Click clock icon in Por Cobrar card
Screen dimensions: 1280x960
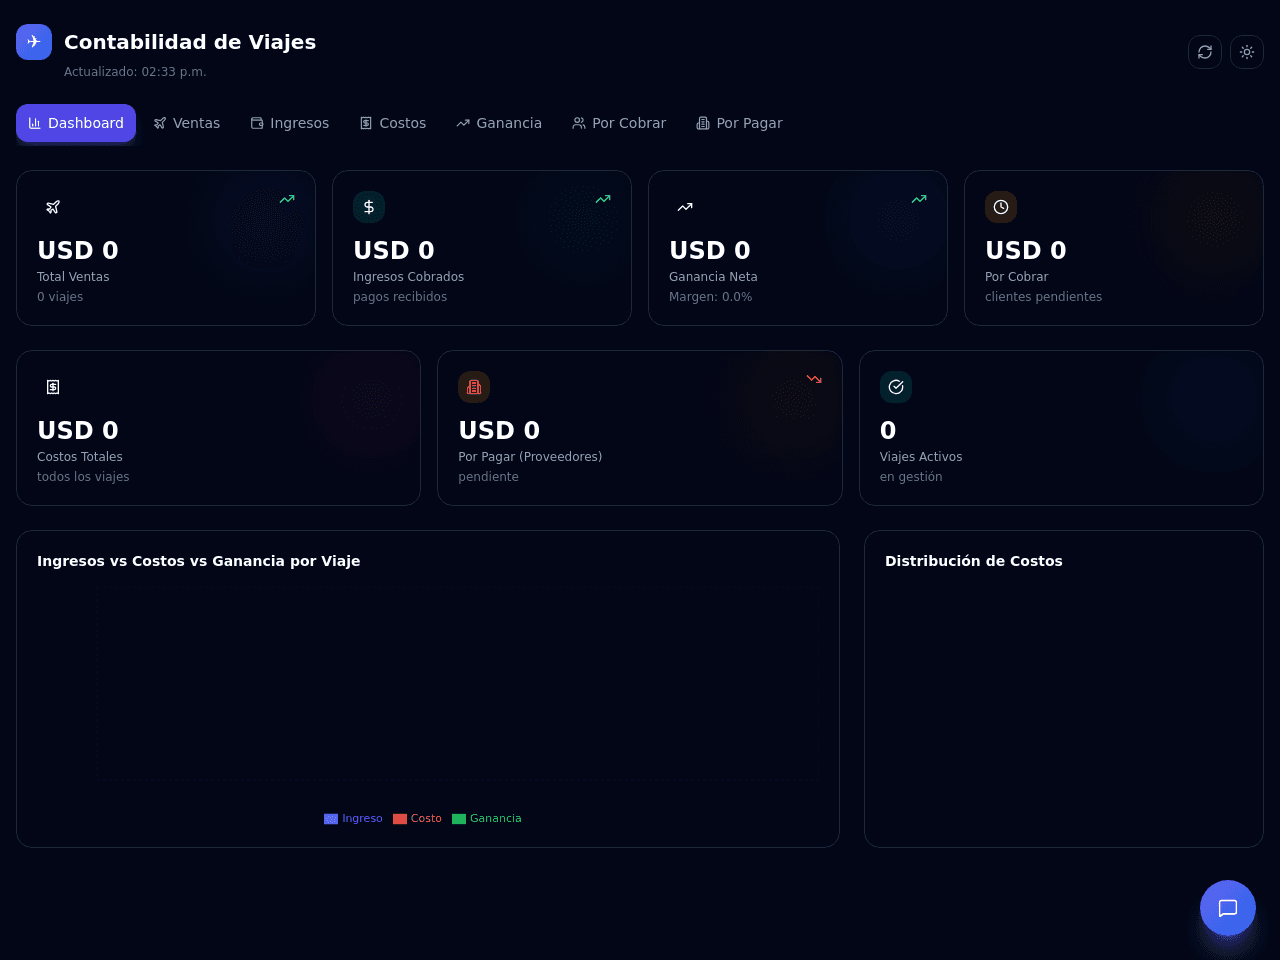click(1001, 207)
